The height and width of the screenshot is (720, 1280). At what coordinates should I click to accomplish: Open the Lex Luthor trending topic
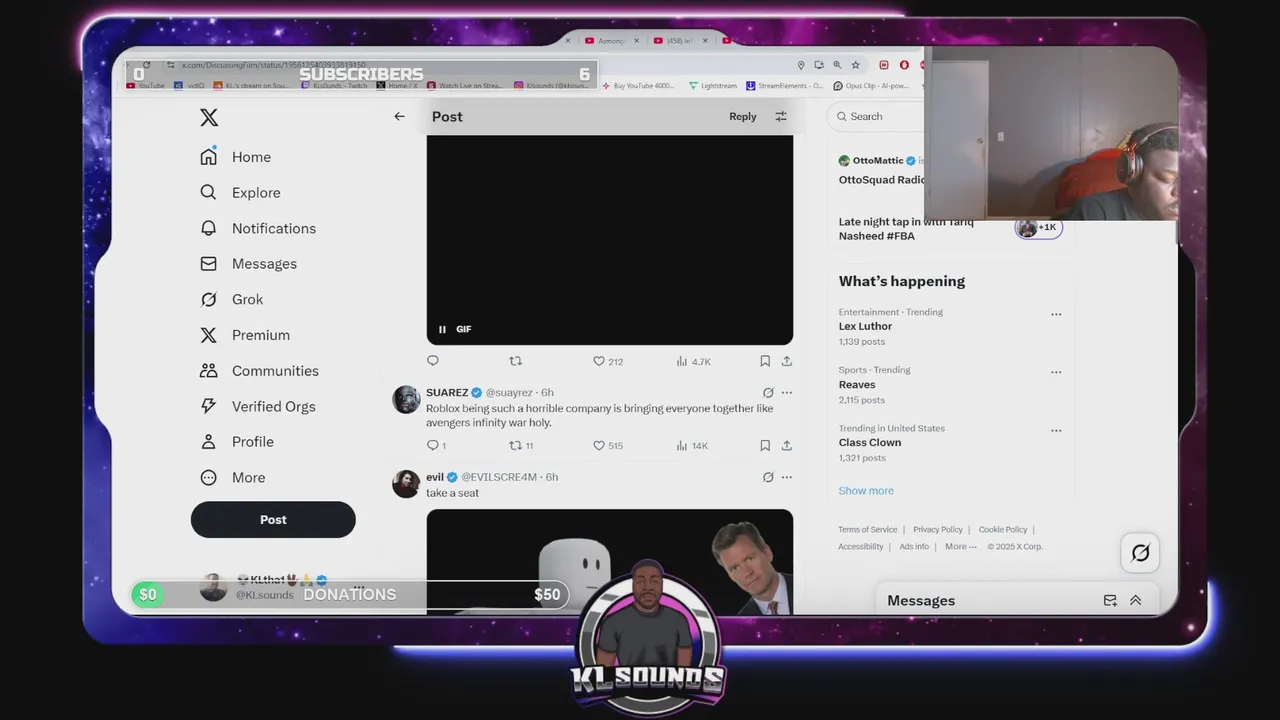coord(866,327)
